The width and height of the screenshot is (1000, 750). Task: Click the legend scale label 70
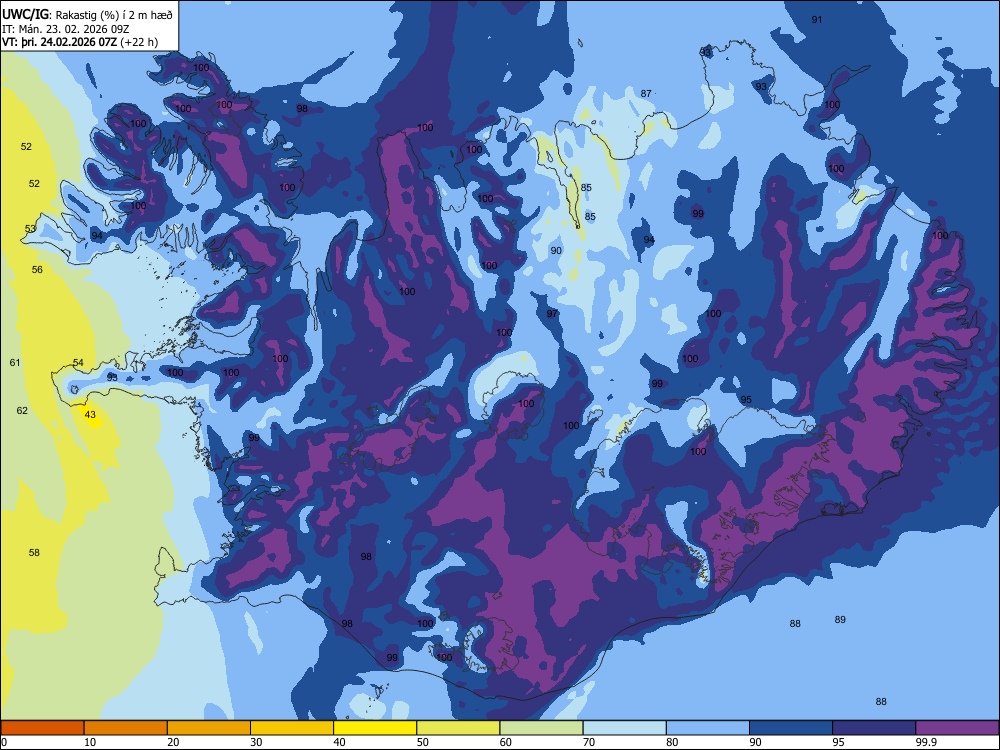(589, 742)
